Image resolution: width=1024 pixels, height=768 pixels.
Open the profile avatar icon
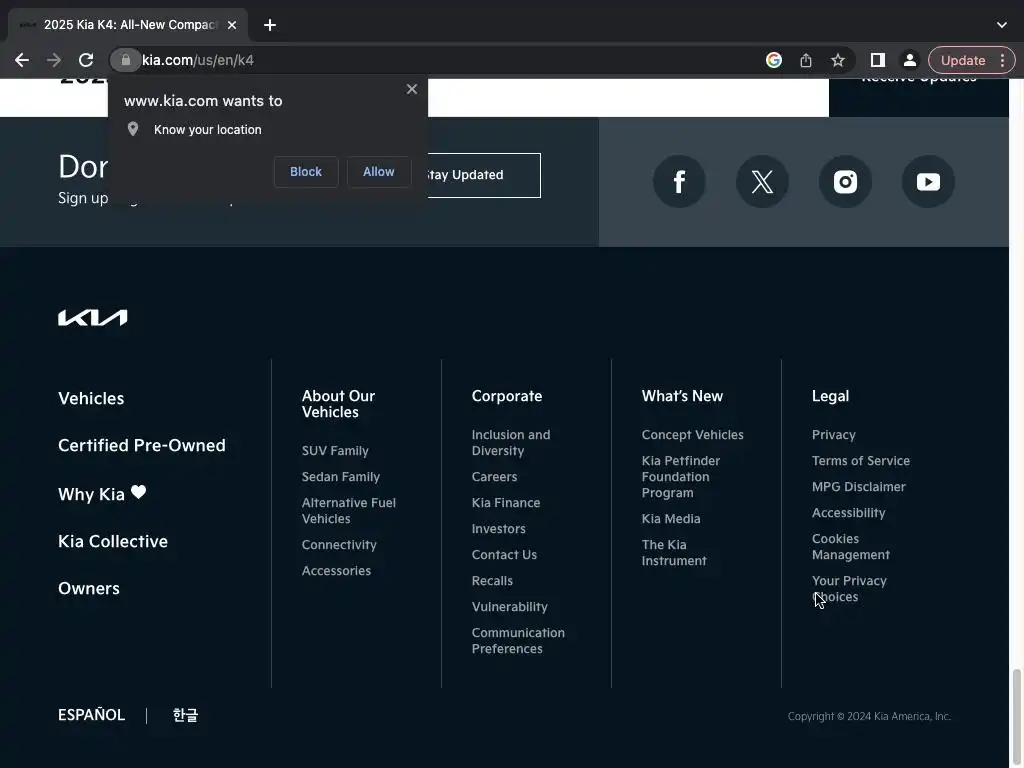pos(910,60)
